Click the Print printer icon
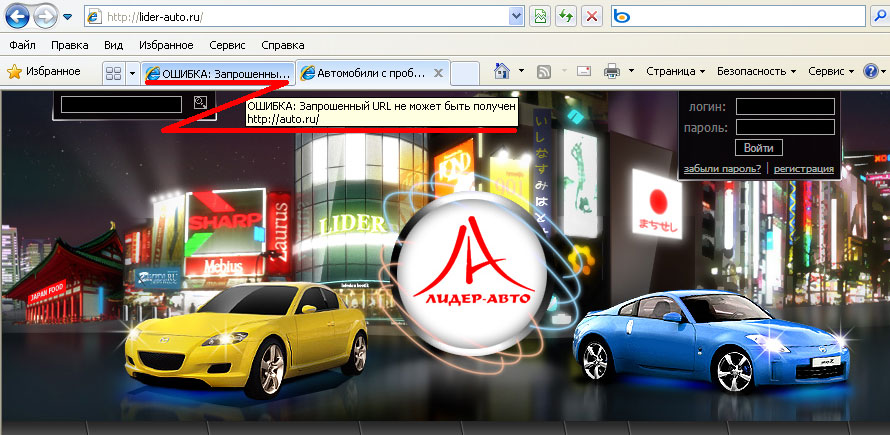Screen dimensions: 890x435 [x=612, y=72]
